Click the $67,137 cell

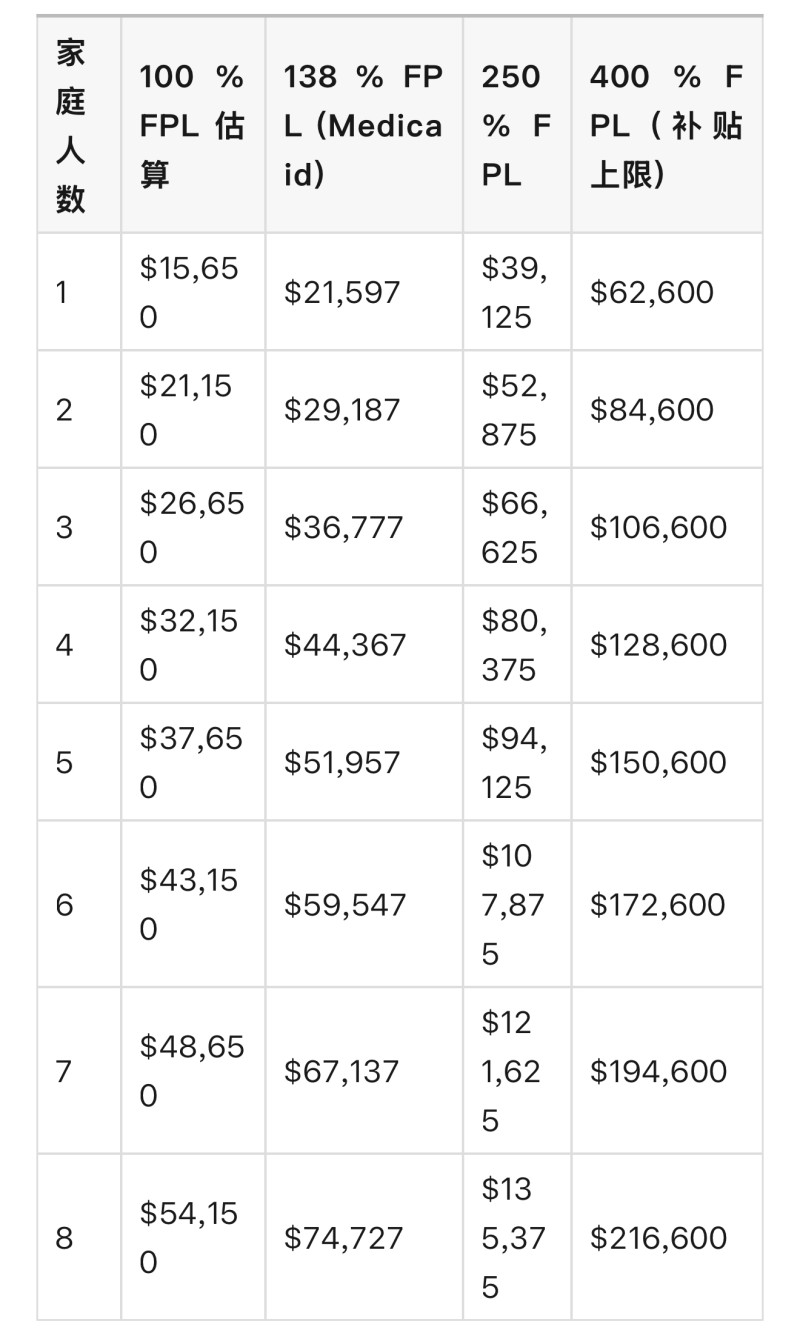344,1071
